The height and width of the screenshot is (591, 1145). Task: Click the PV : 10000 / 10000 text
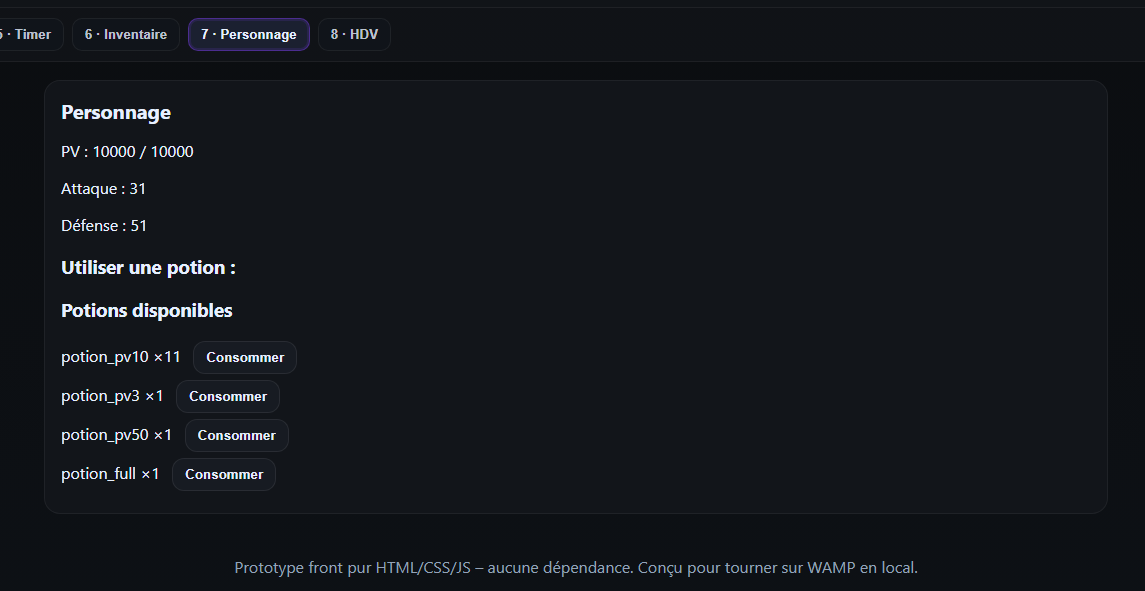(x=127, y=152)
